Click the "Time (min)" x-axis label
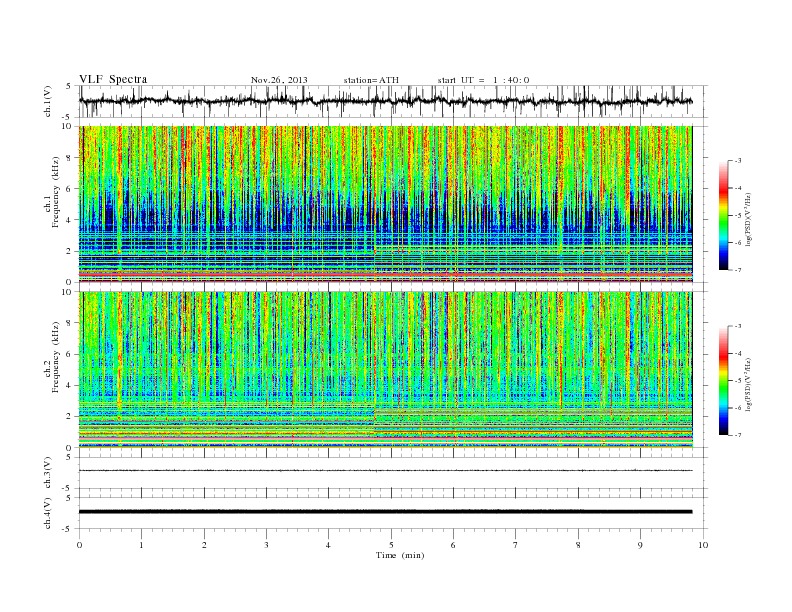This screenshot has width=792, height=612. coord(400,555)
